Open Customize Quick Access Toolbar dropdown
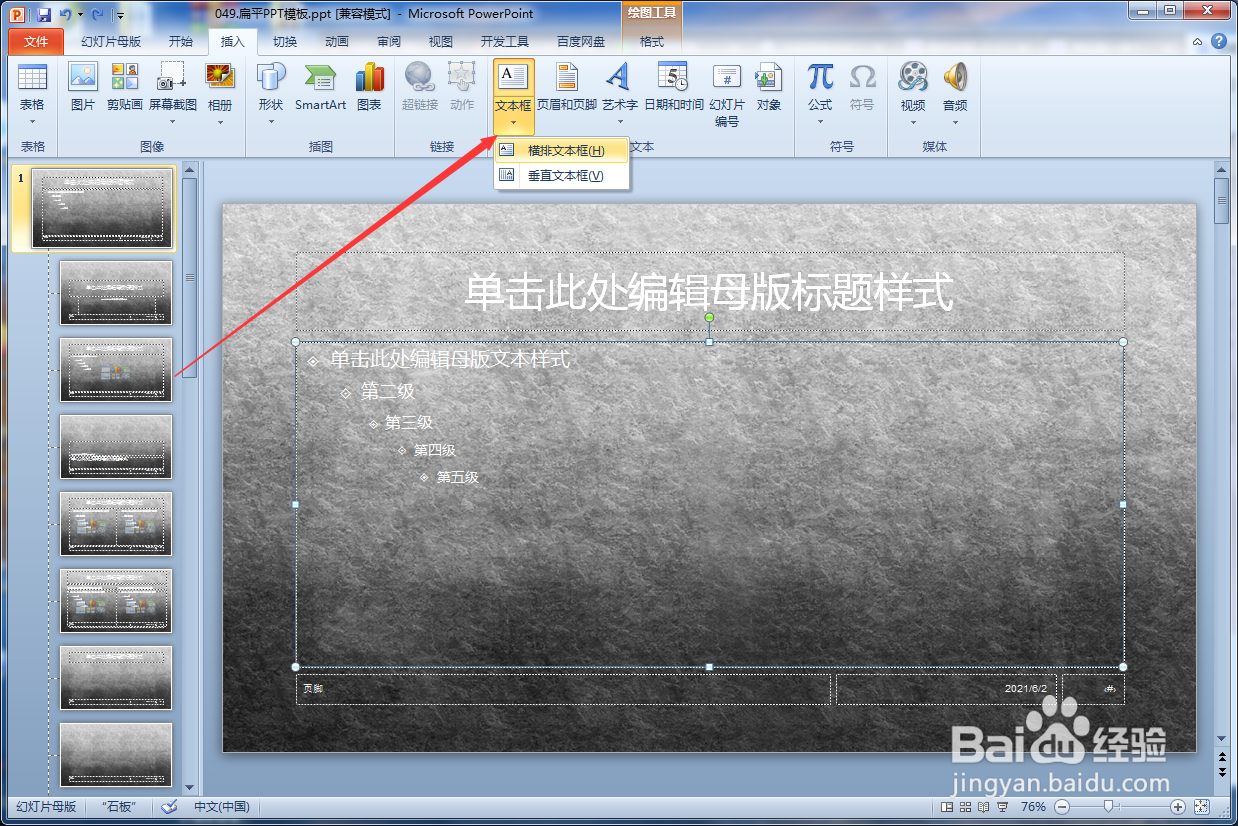 120,15
